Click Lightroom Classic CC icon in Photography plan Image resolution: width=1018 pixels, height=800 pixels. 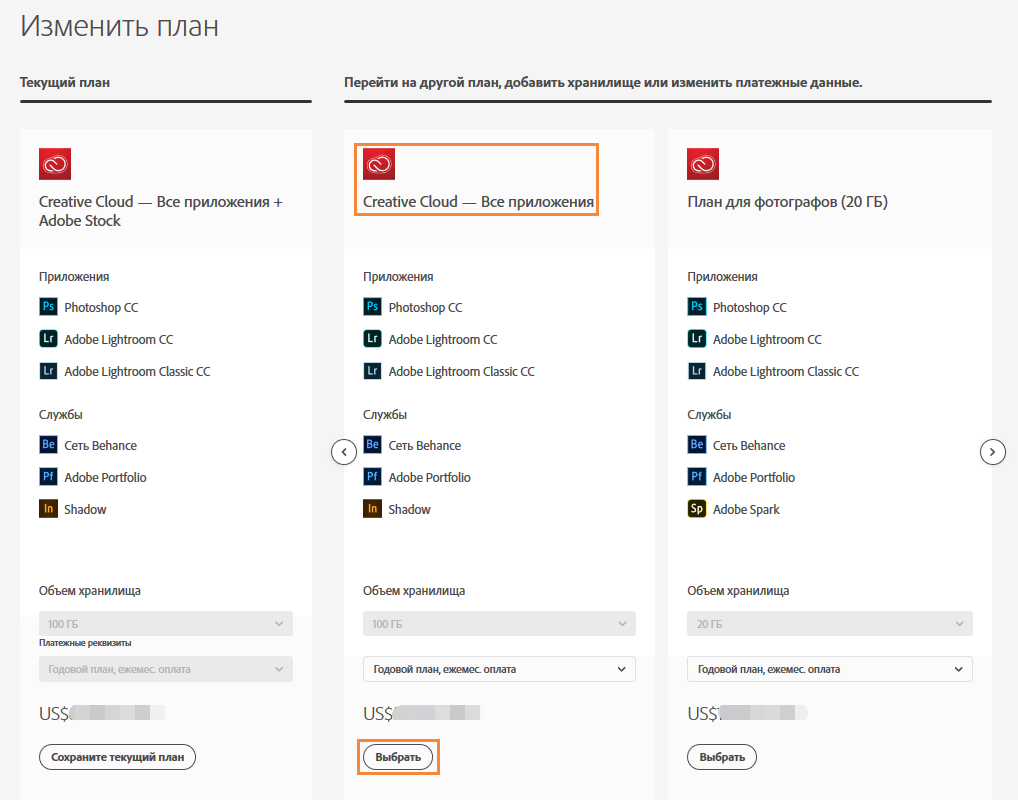click(697, 371)
